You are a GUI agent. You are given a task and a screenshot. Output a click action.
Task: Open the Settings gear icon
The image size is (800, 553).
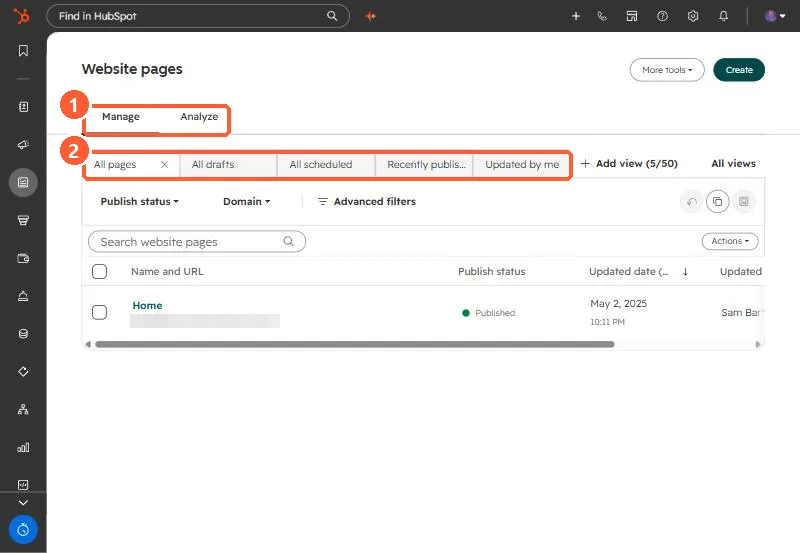pyautogui.click(x=692, y=16)
